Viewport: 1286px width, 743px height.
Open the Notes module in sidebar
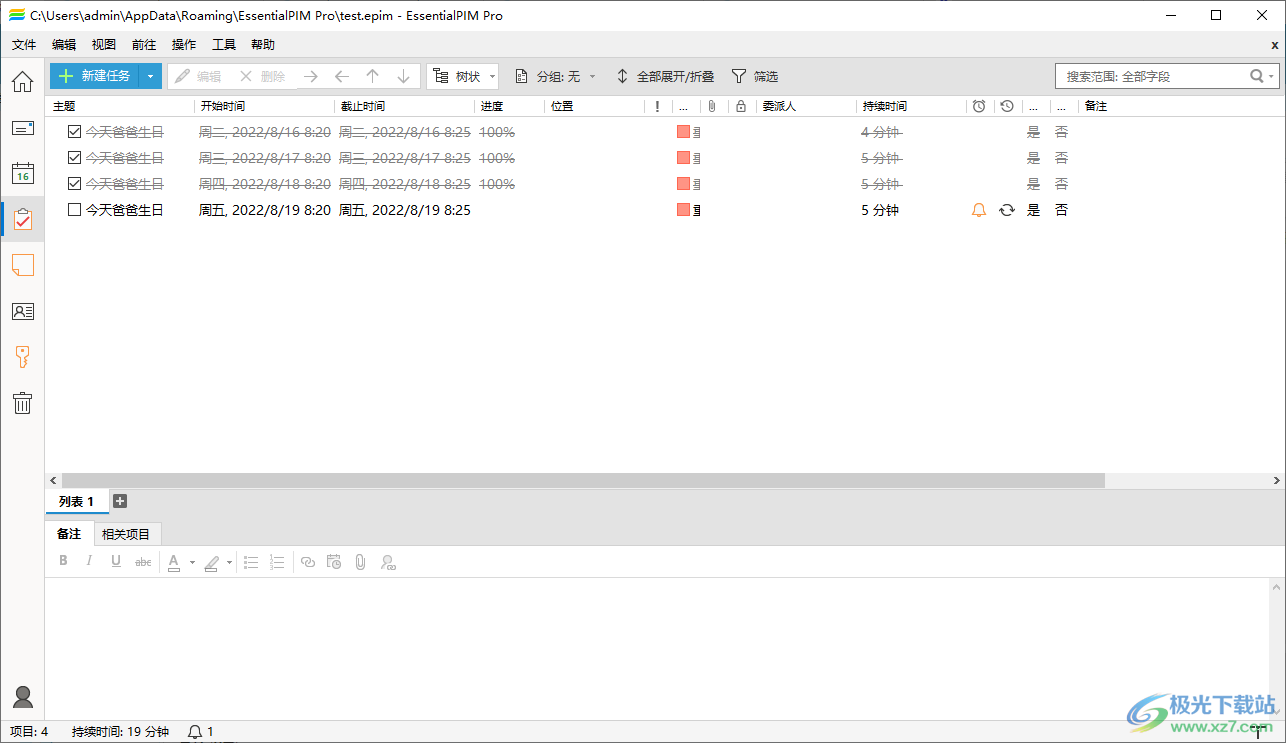22,265
